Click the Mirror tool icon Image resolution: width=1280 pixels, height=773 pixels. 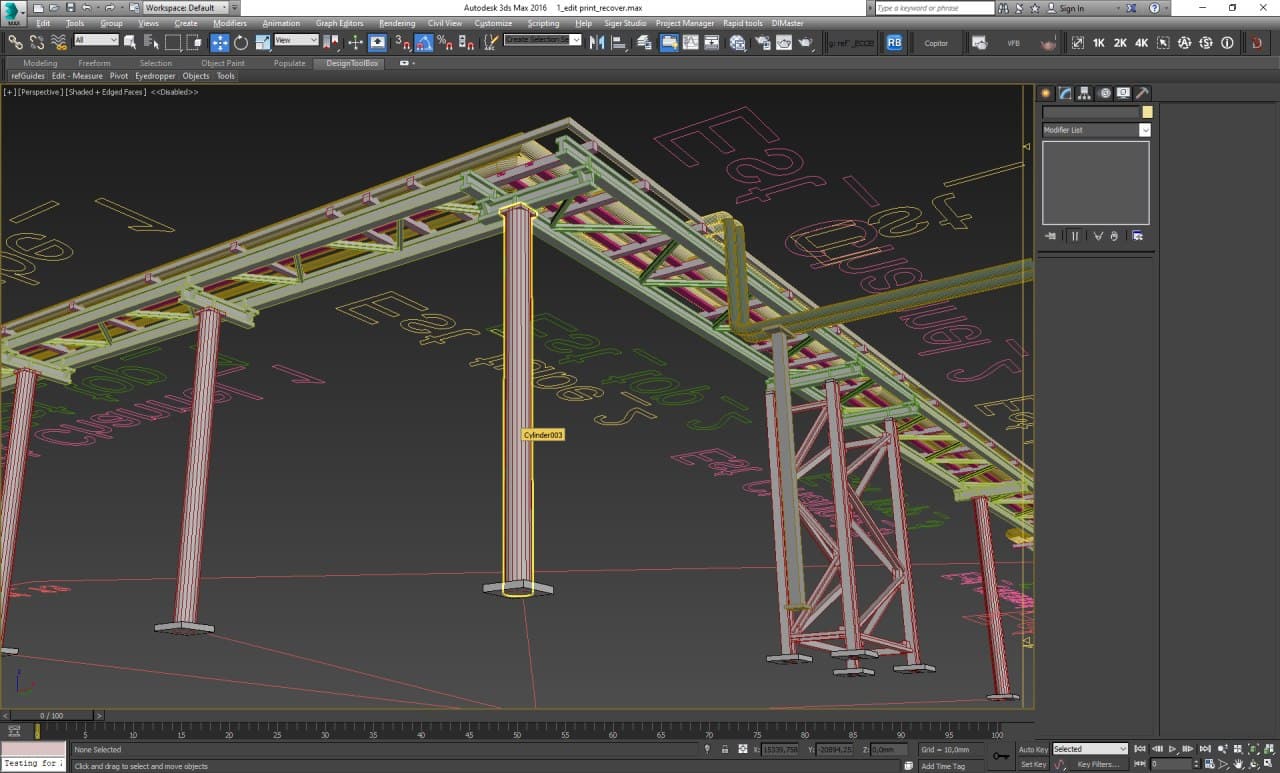pyautogui.click(x=597, y=42)
